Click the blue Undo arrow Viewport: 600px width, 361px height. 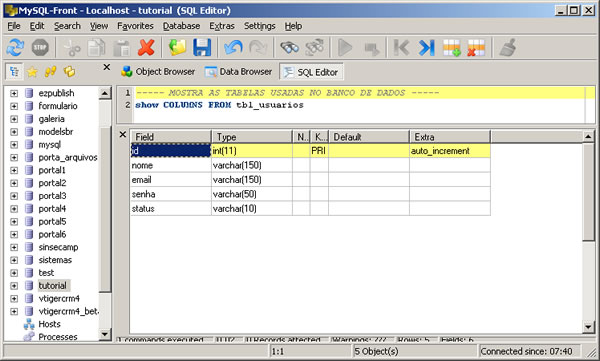click(233, 48)
